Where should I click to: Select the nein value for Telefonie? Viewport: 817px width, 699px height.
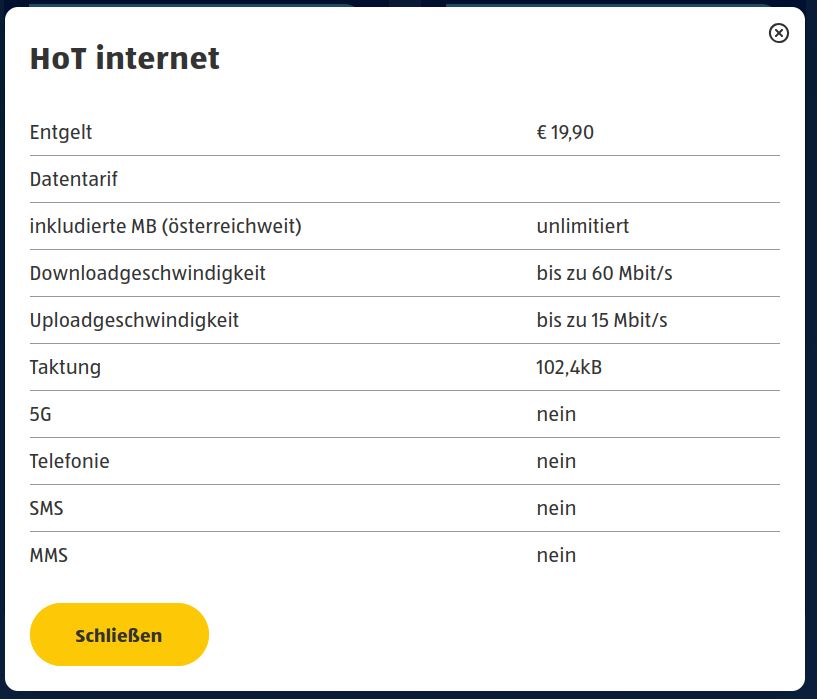click(x=556, y=461)
